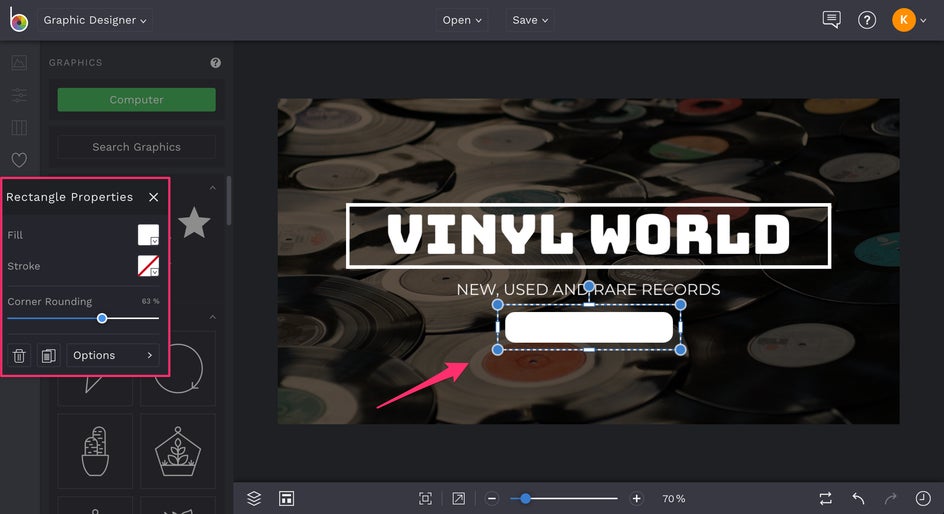Viewport: 944px width, 514px height.
Task: Duplicate the rectangle with copy icon
Action: pos(49,355)
